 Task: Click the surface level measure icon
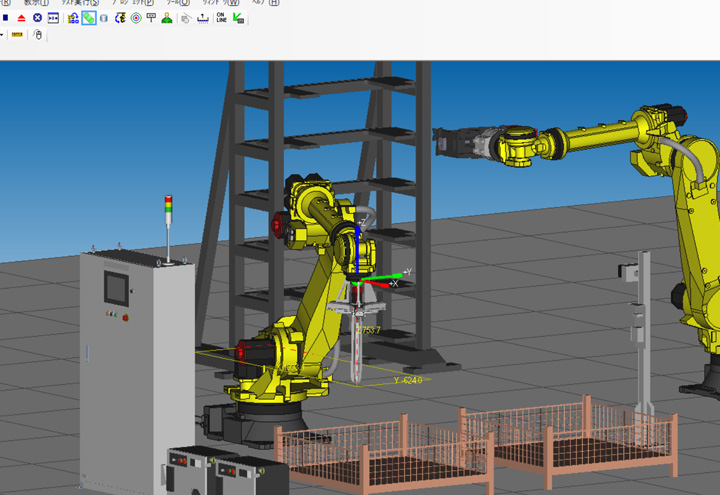pos(202,18)
